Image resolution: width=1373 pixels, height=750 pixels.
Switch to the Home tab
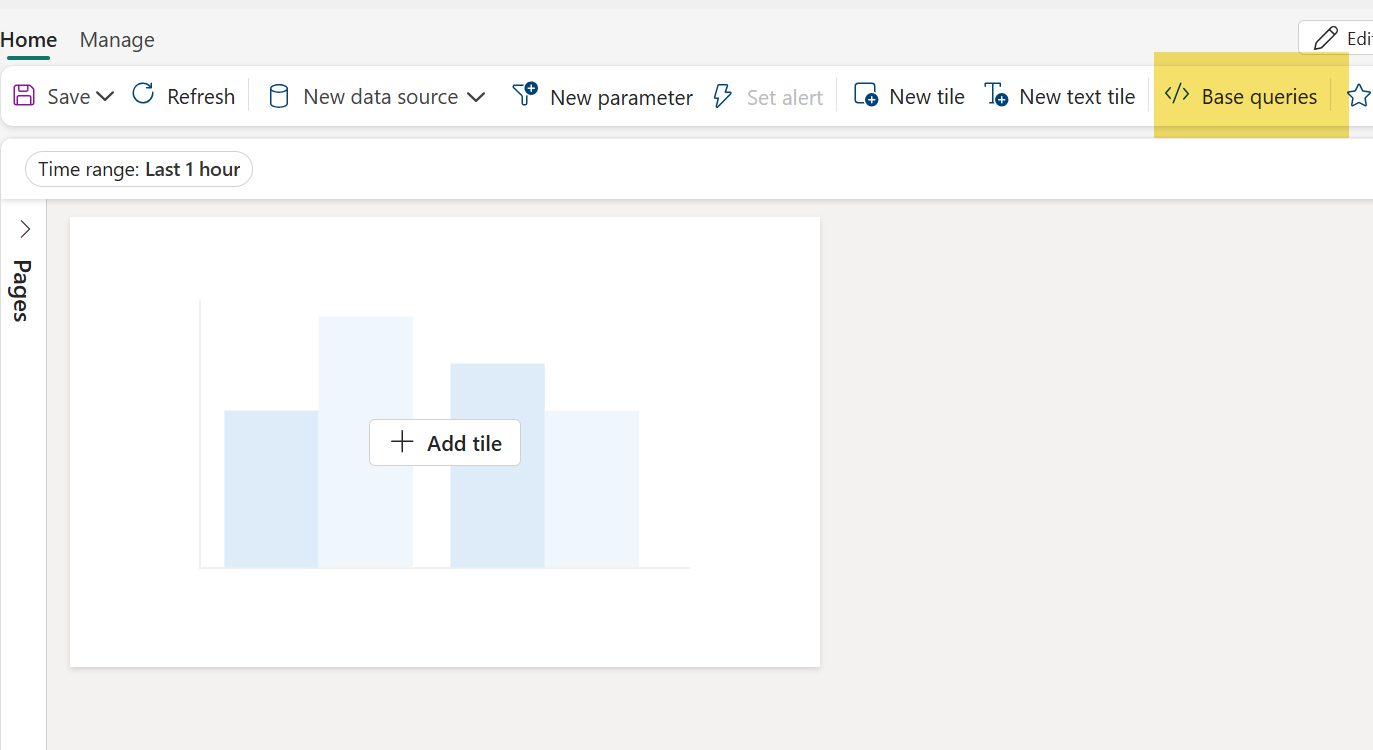coord(29,40)
